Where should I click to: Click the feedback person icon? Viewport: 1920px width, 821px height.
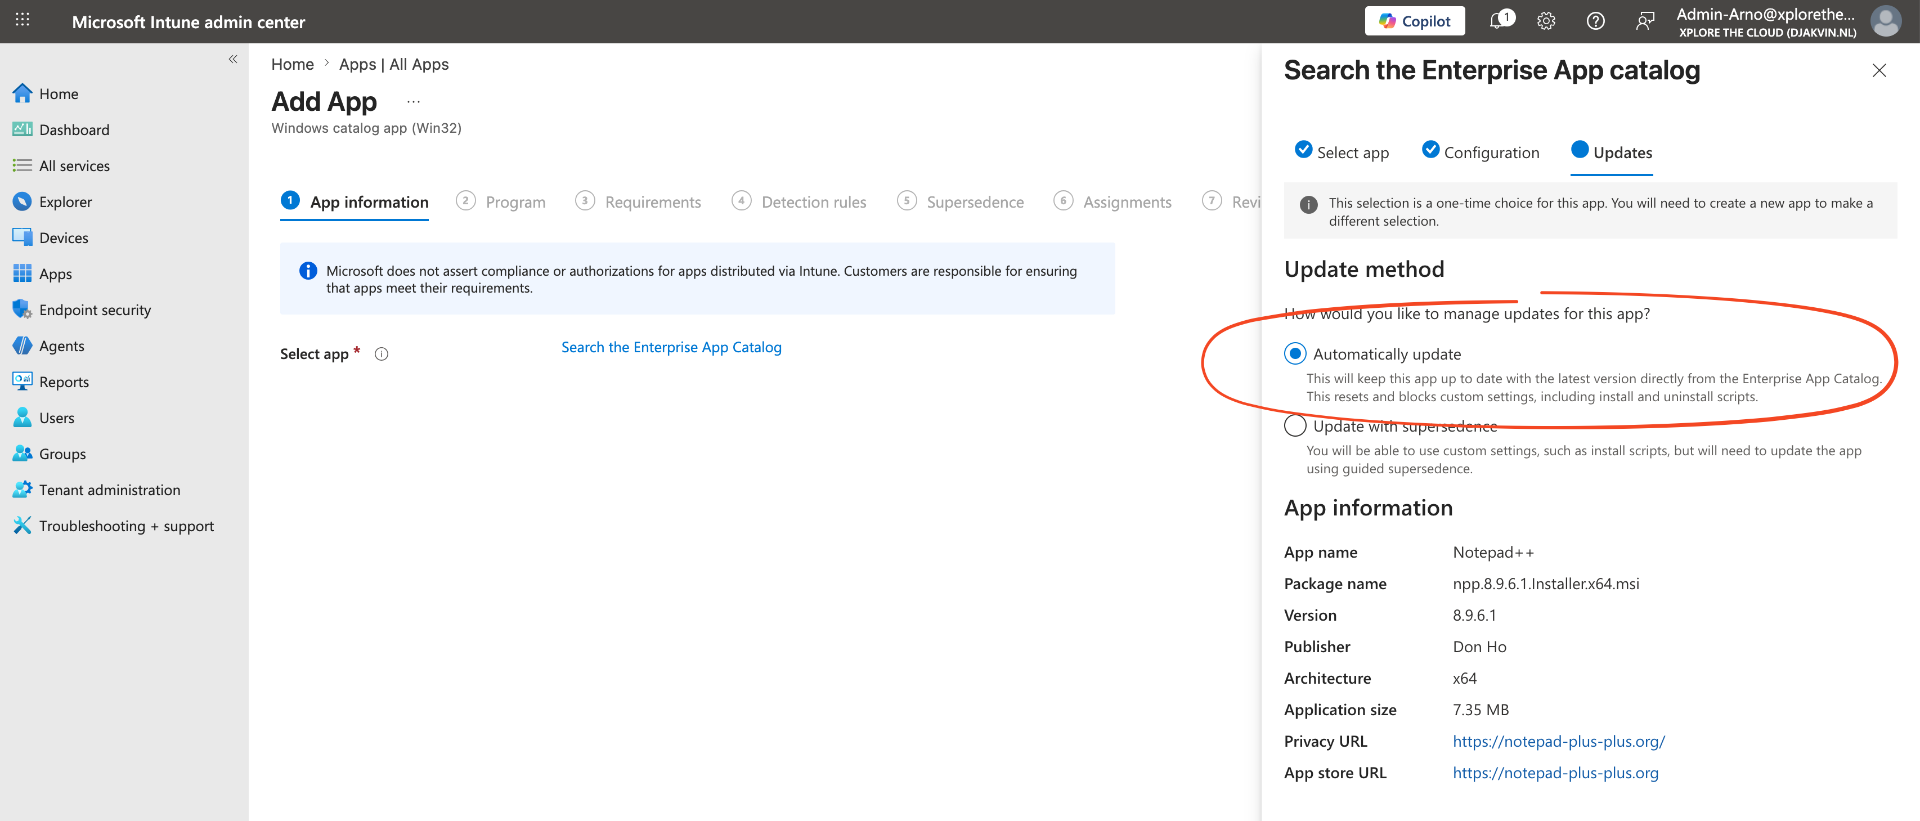[x=1645, y=21]
